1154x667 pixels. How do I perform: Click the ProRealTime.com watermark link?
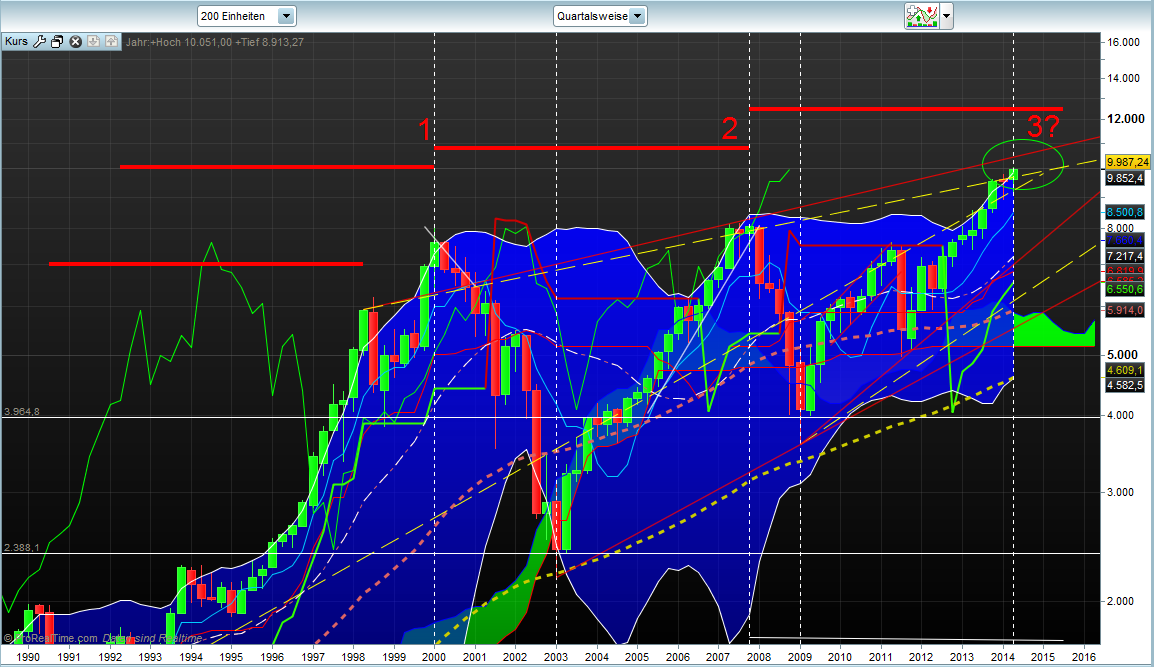click(60, 636)
